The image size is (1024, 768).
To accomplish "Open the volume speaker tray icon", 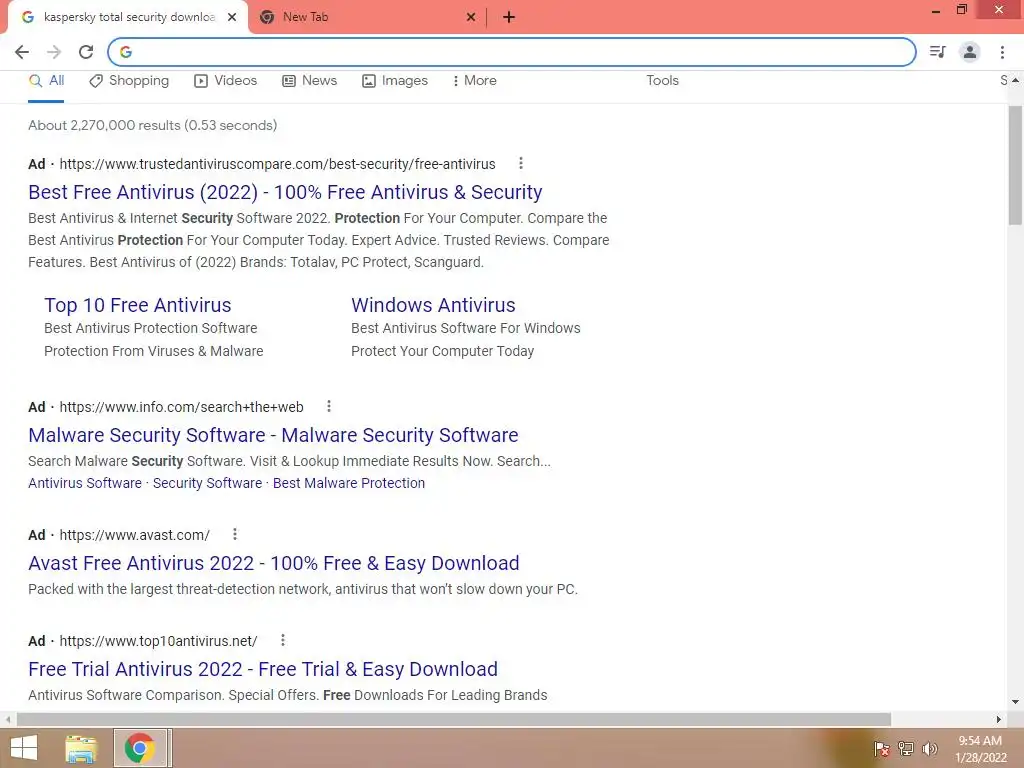I will click(x=930, y=748).
